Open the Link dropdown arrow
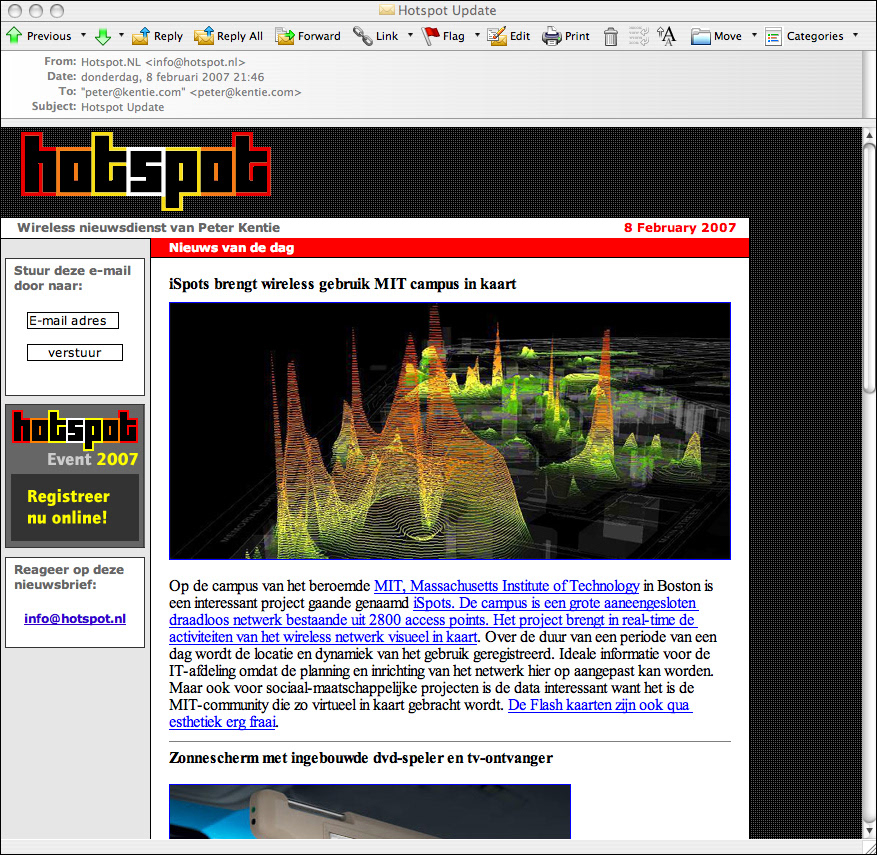 pyautogui.click(x=410, y=35)
